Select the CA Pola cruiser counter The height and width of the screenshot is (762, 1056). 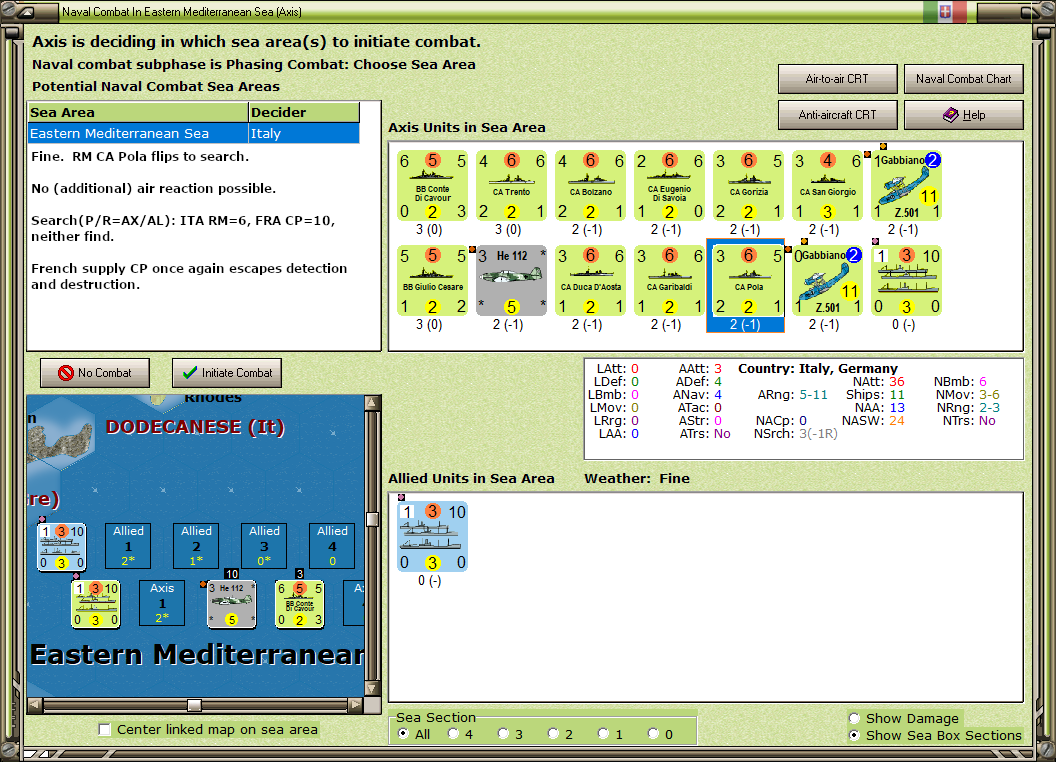click(748, 280)
